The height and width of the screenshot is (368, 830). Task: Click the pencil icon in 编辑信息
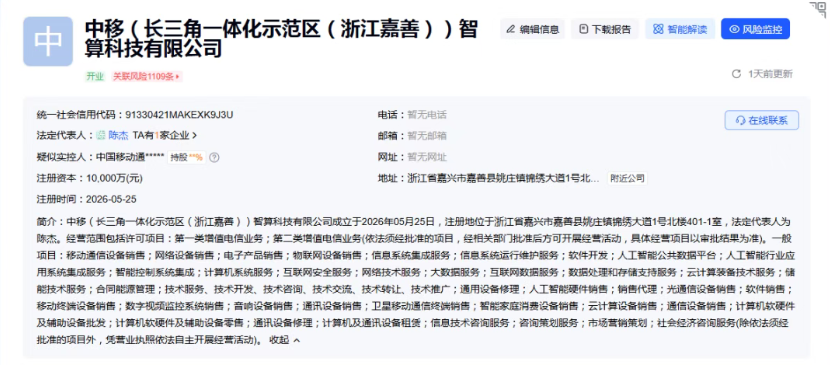(510, 29)
